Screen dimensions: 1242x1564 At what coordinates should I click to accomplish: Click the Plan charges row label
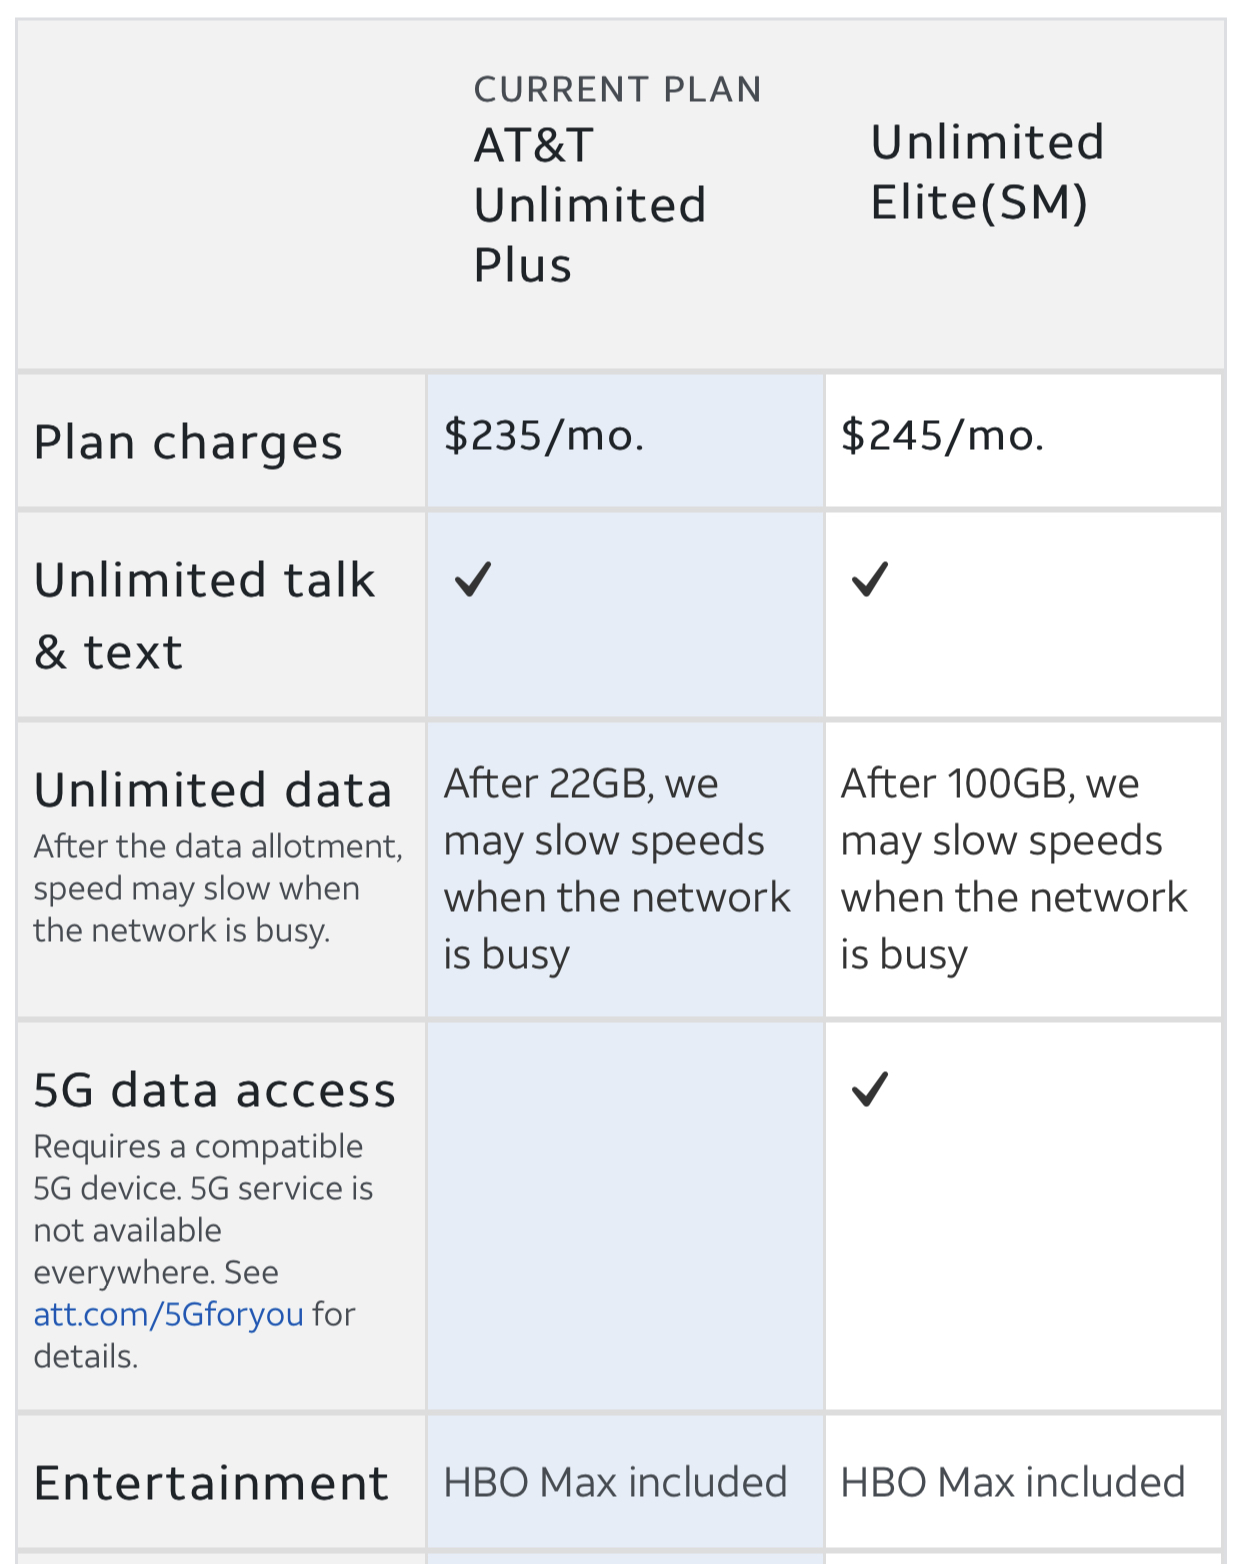(188, 442)
